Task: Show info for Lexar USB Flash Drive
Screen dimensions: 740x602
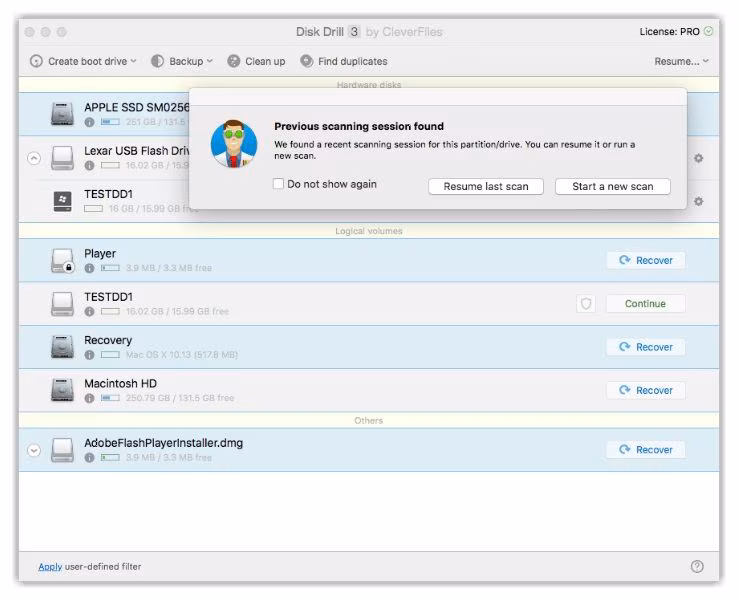Action: point(89,166)
